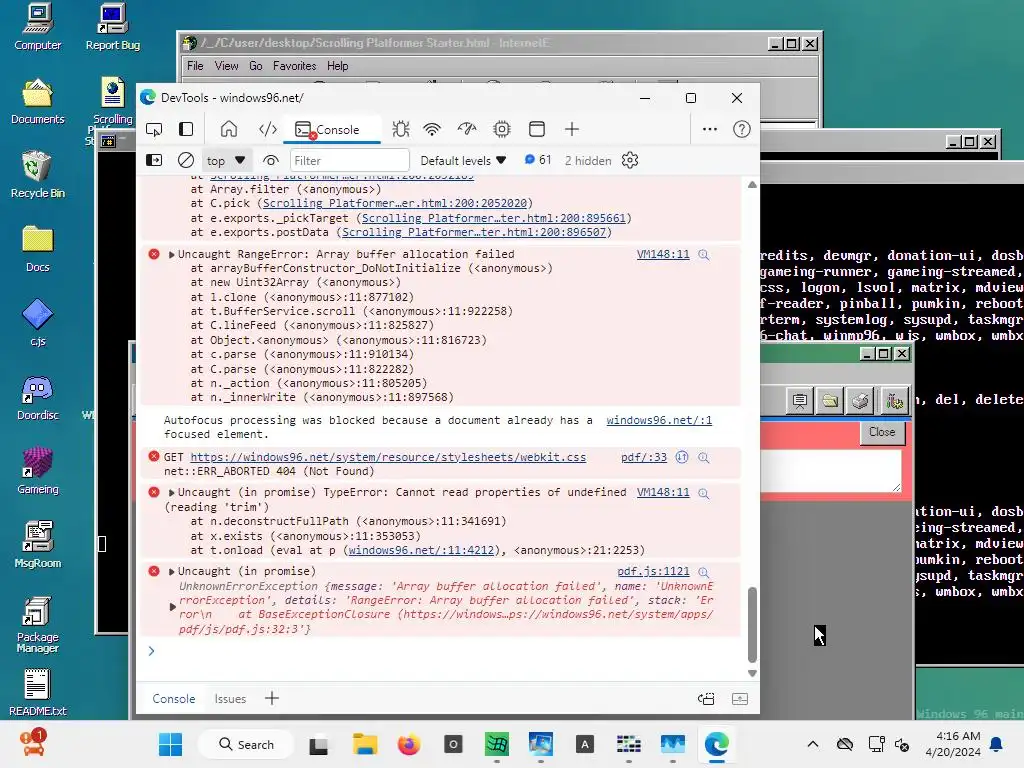1024x768 pixels.
Task: Expand the UnknownErrorException object
Action: click(172, 607)
